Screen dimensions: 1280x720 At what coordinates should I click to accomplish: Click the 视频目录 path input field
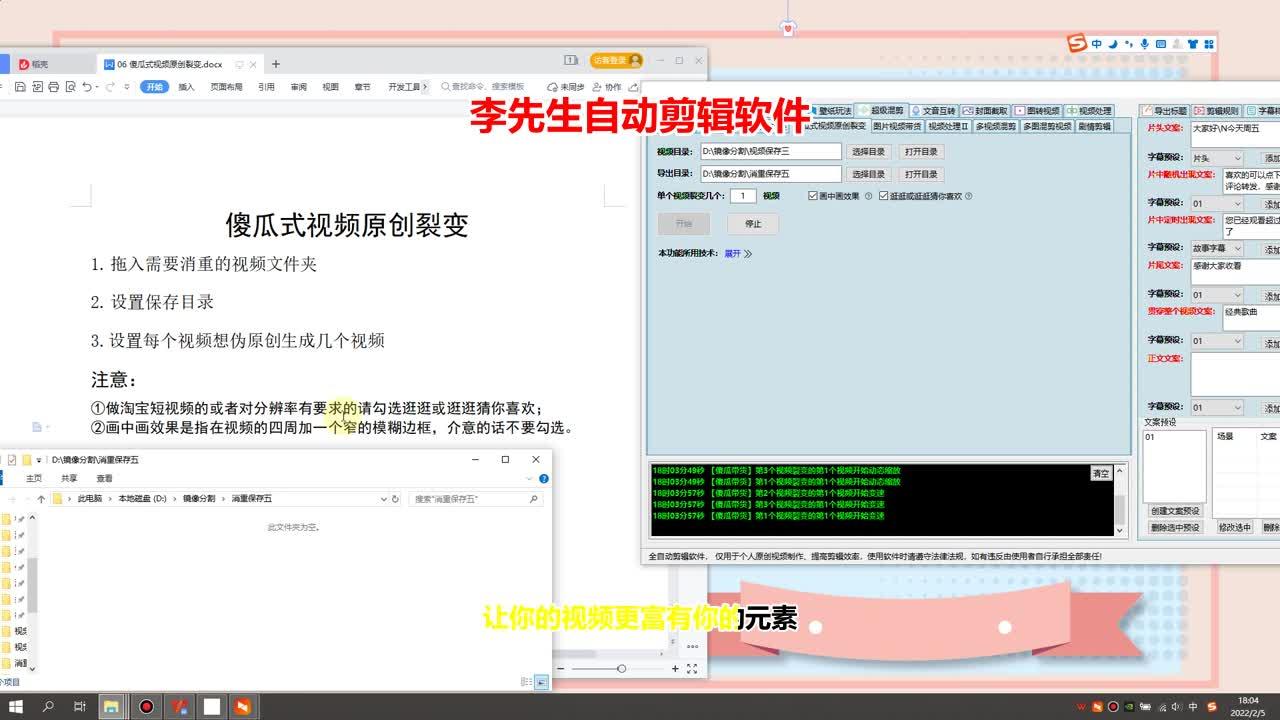[770, 152]
